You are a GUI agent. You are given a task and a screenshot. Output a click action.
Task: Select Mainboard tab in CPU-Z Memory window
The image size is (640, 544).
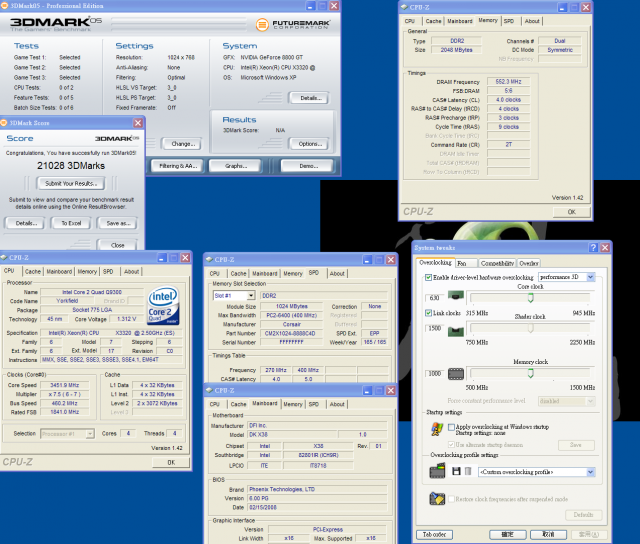tap(460, 21)
